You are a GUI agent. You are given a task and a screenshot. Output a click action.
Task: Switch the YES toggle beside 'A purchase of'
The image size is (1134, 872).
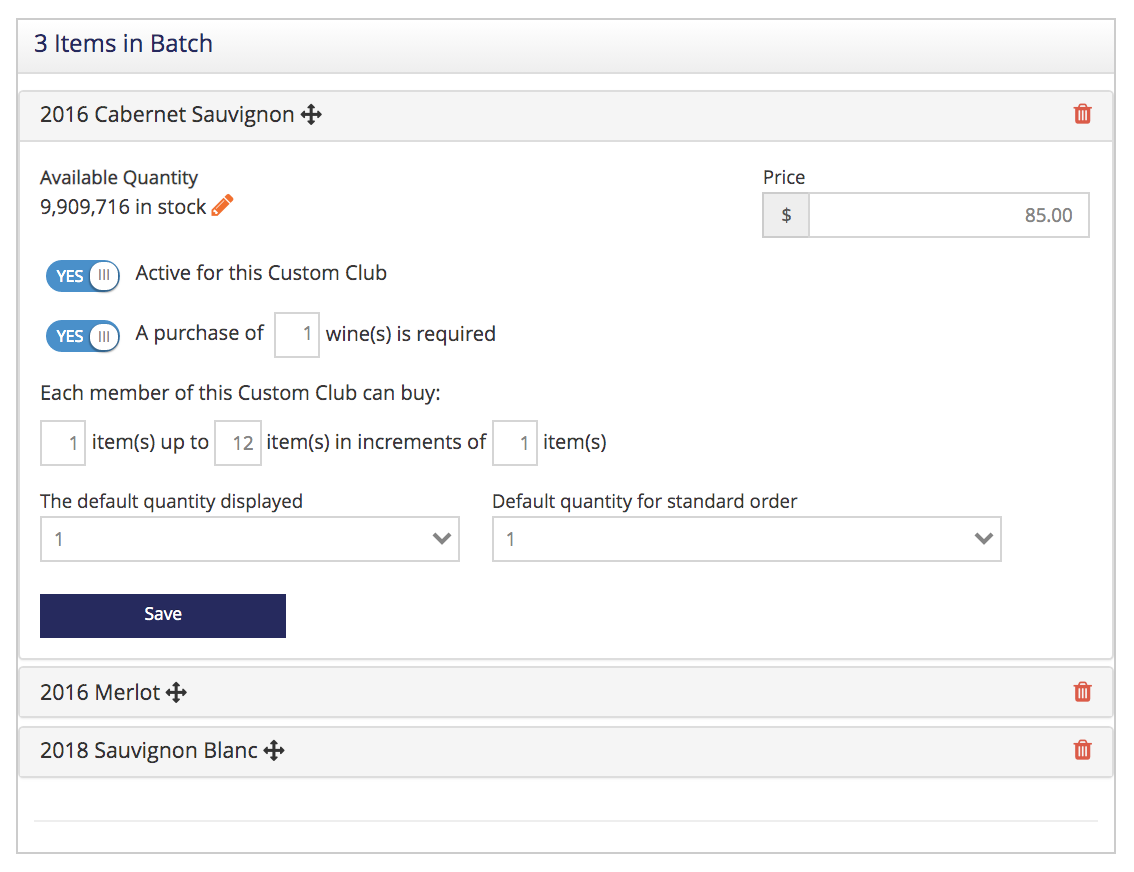(x=83, y=335)
